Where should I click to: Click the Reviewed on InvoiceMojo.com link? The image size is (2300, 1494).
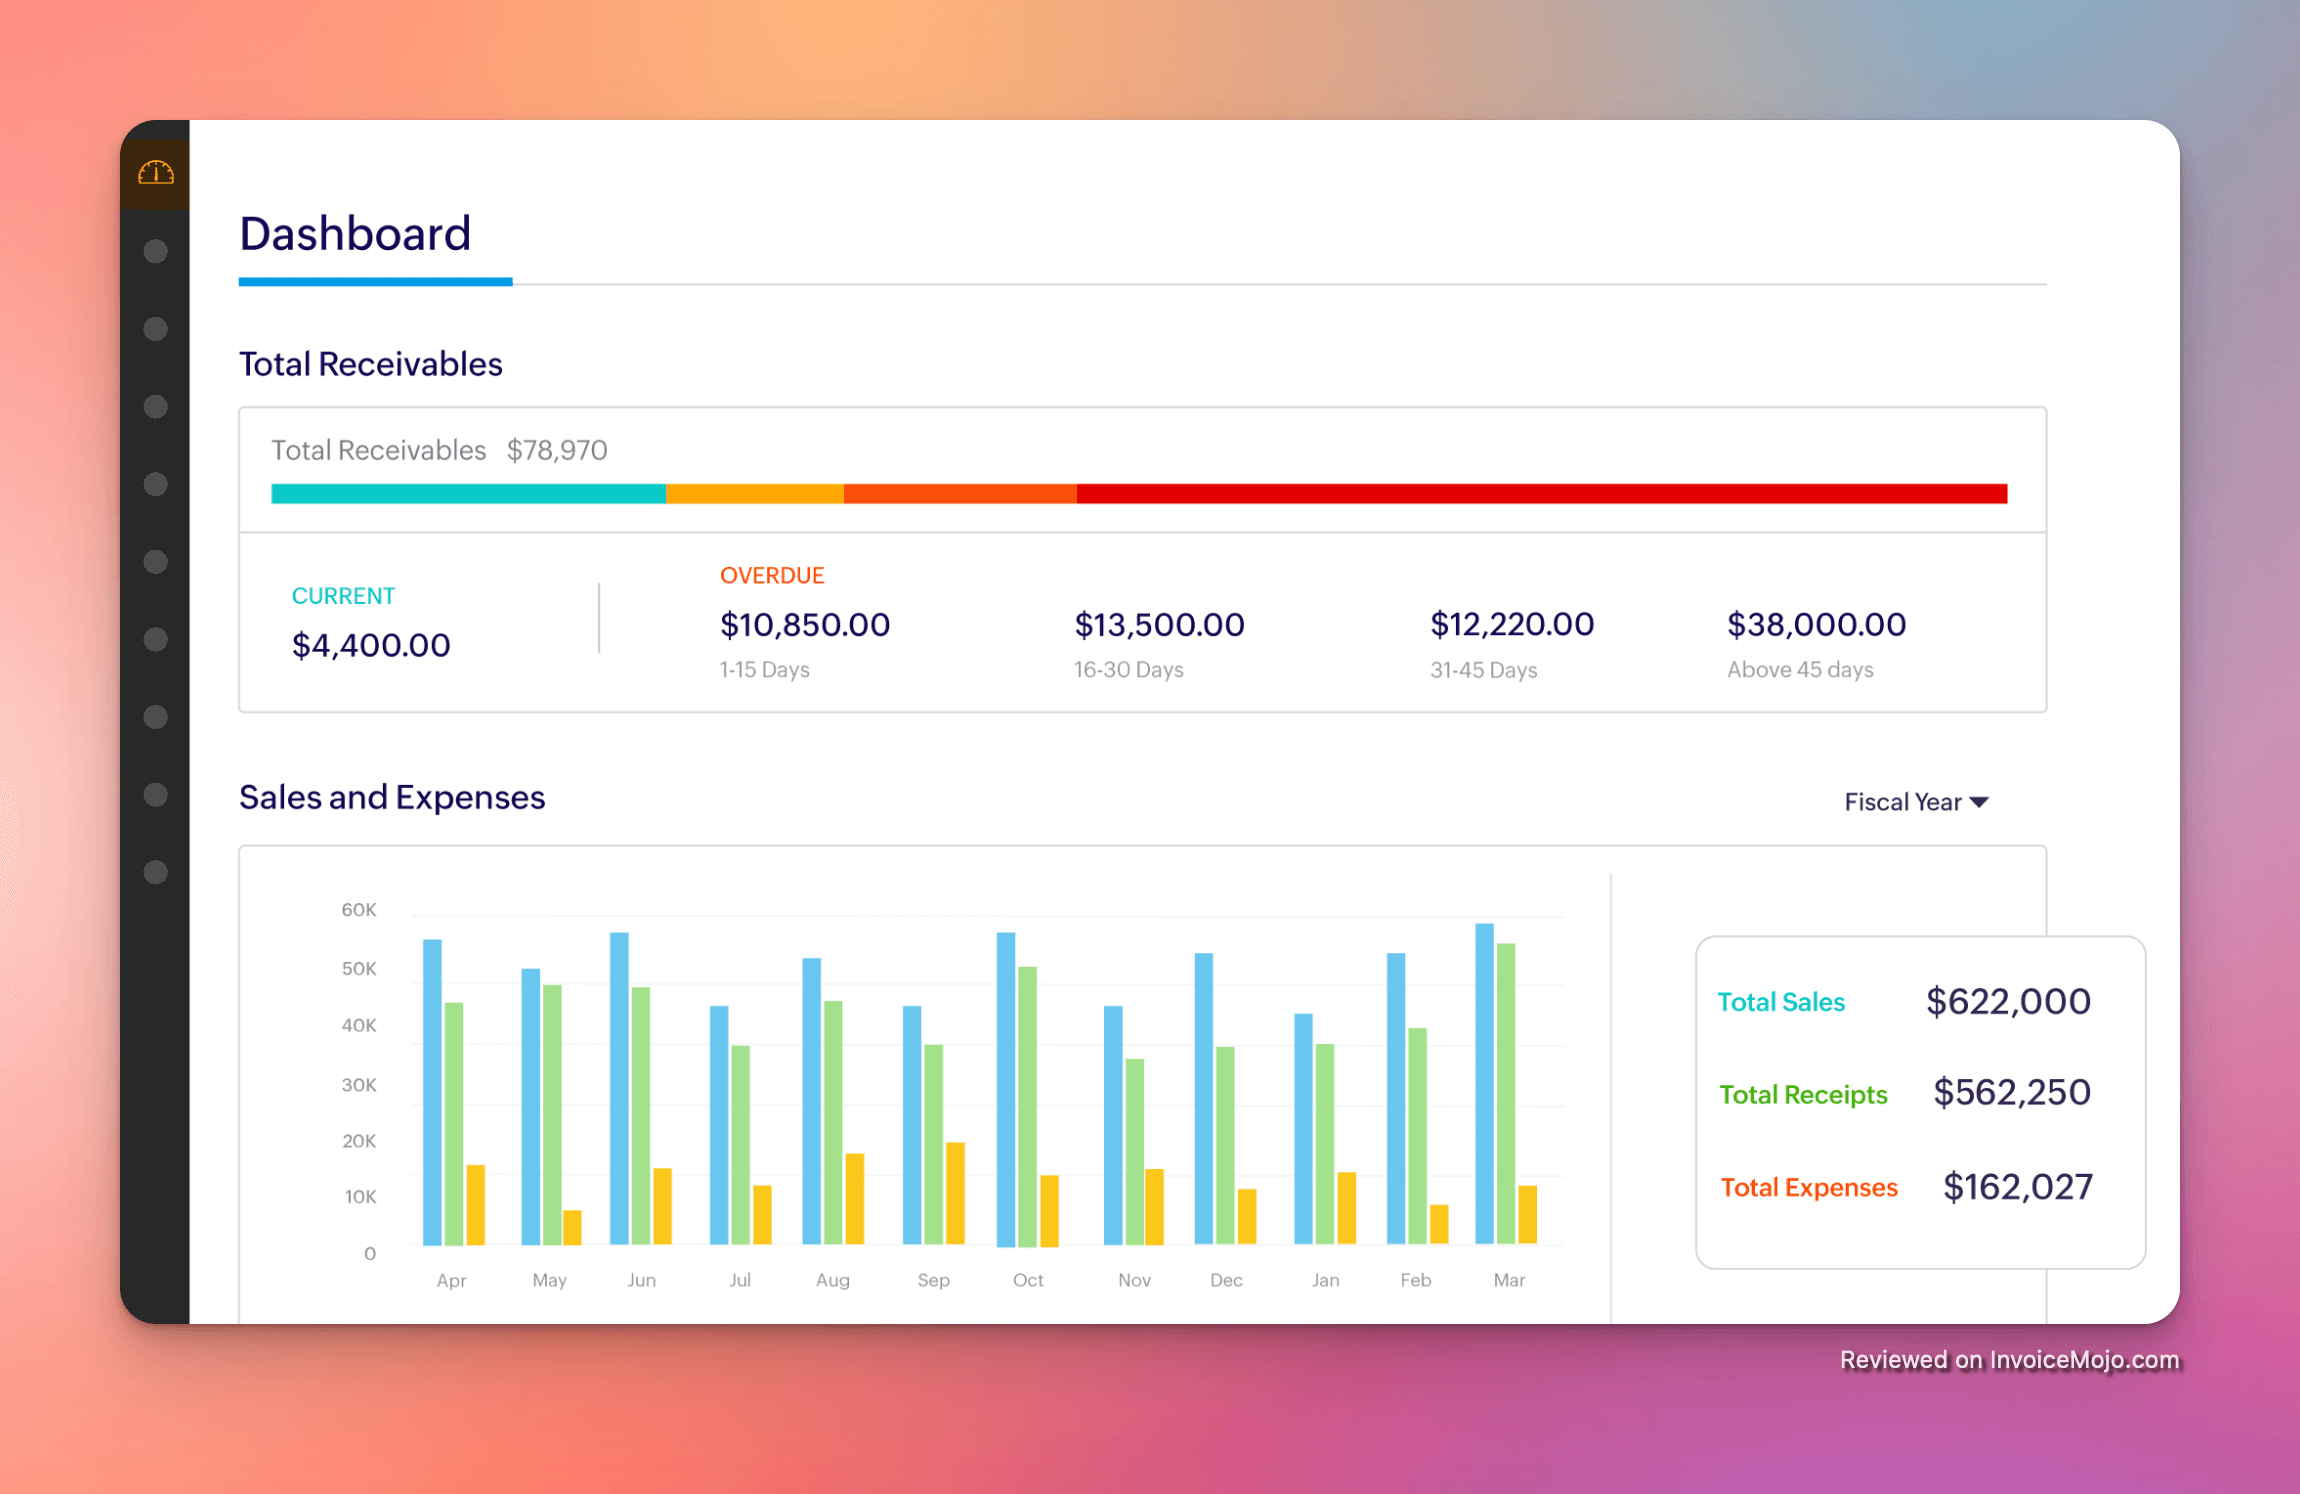[2009, 1360]
